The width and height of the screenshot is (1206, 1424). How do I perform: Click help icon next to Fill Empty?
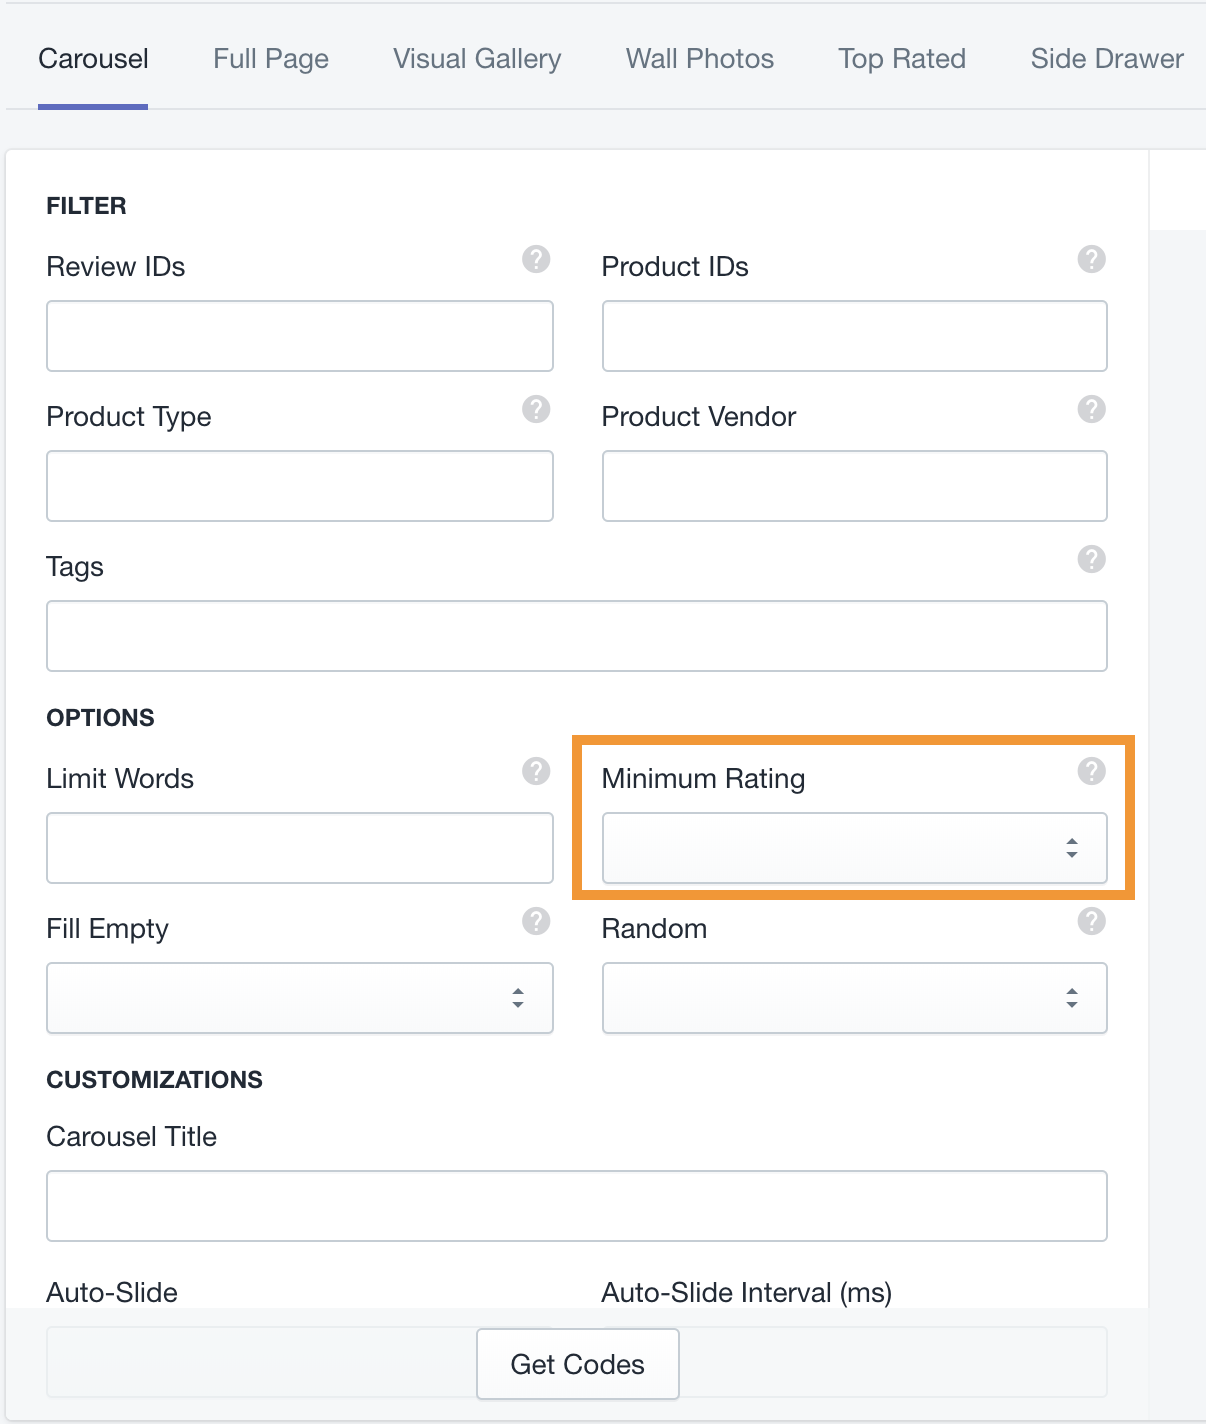click(x=536, y=921)
